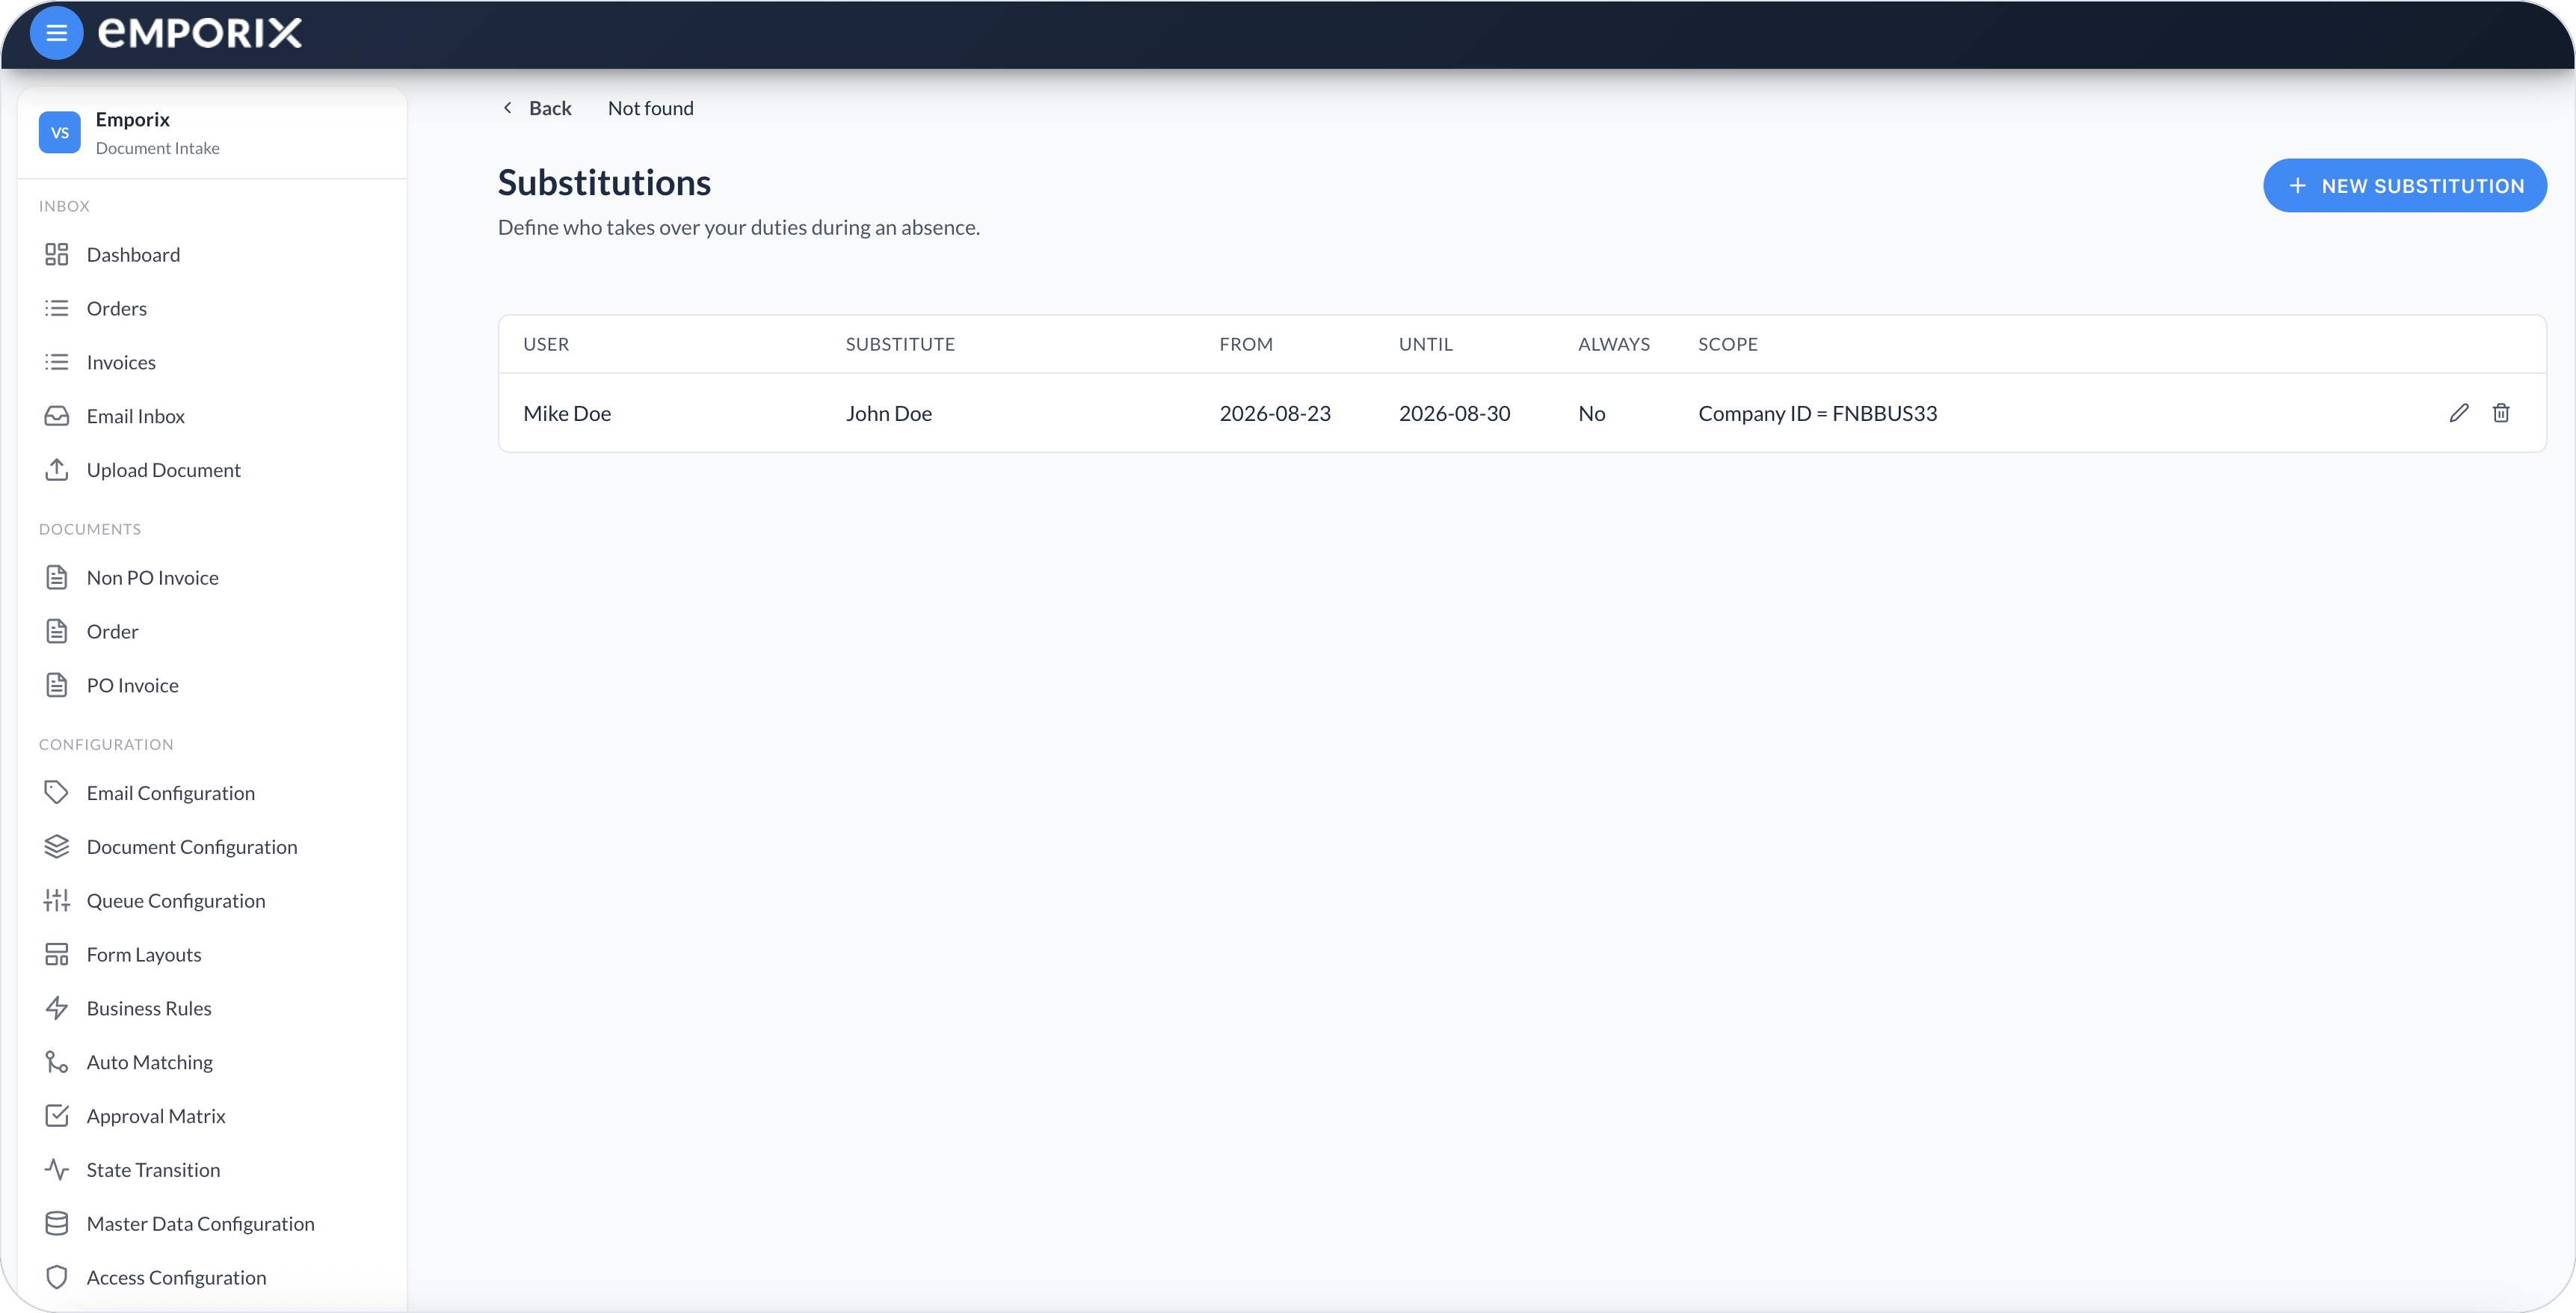Click the New Substitution button
This screenshot has height=1313, width=2576.
point(2404,186)
